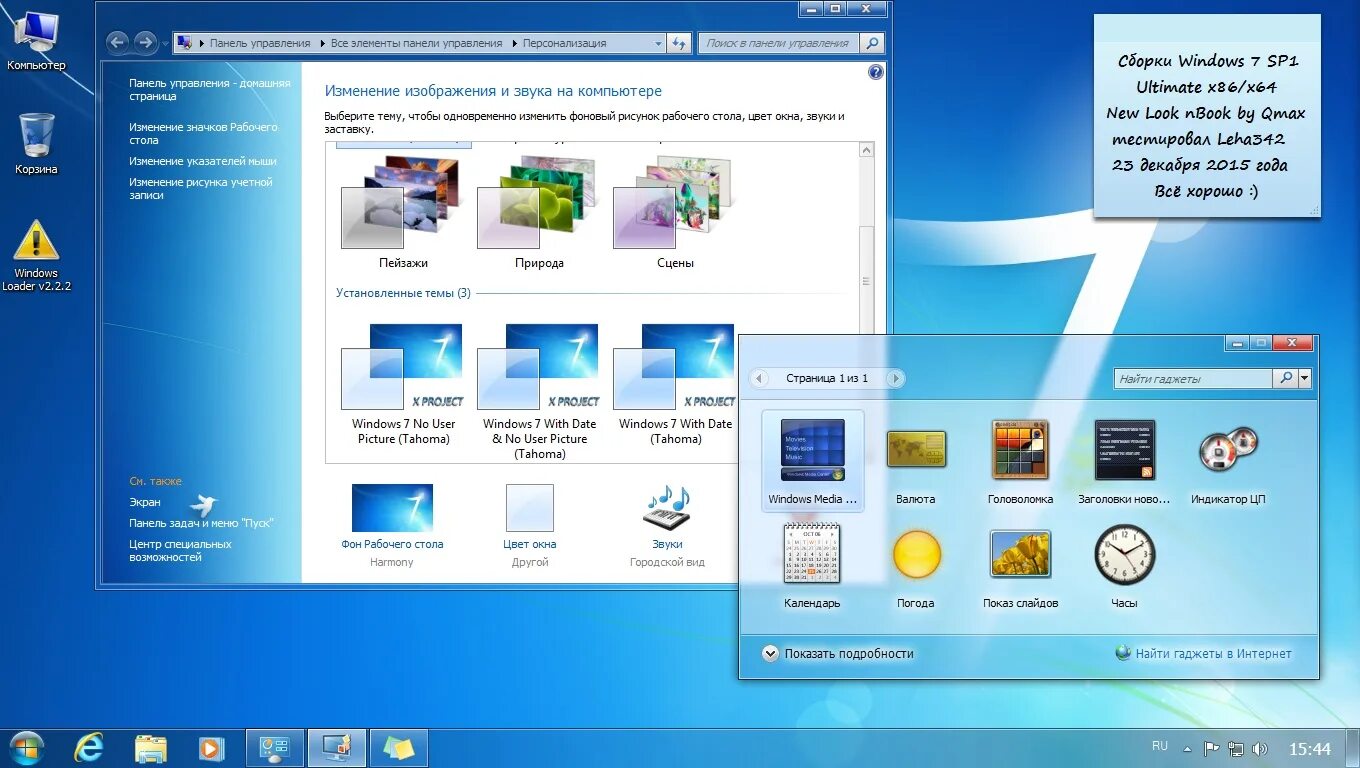Select the Головоломка puzzle gadget

pos(1020,461)
